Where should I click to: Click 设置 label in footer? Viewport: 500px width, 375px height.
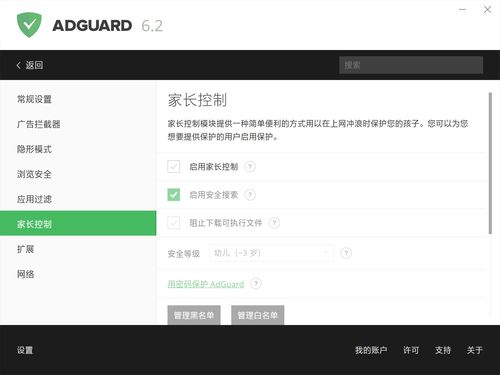[25, 350]
